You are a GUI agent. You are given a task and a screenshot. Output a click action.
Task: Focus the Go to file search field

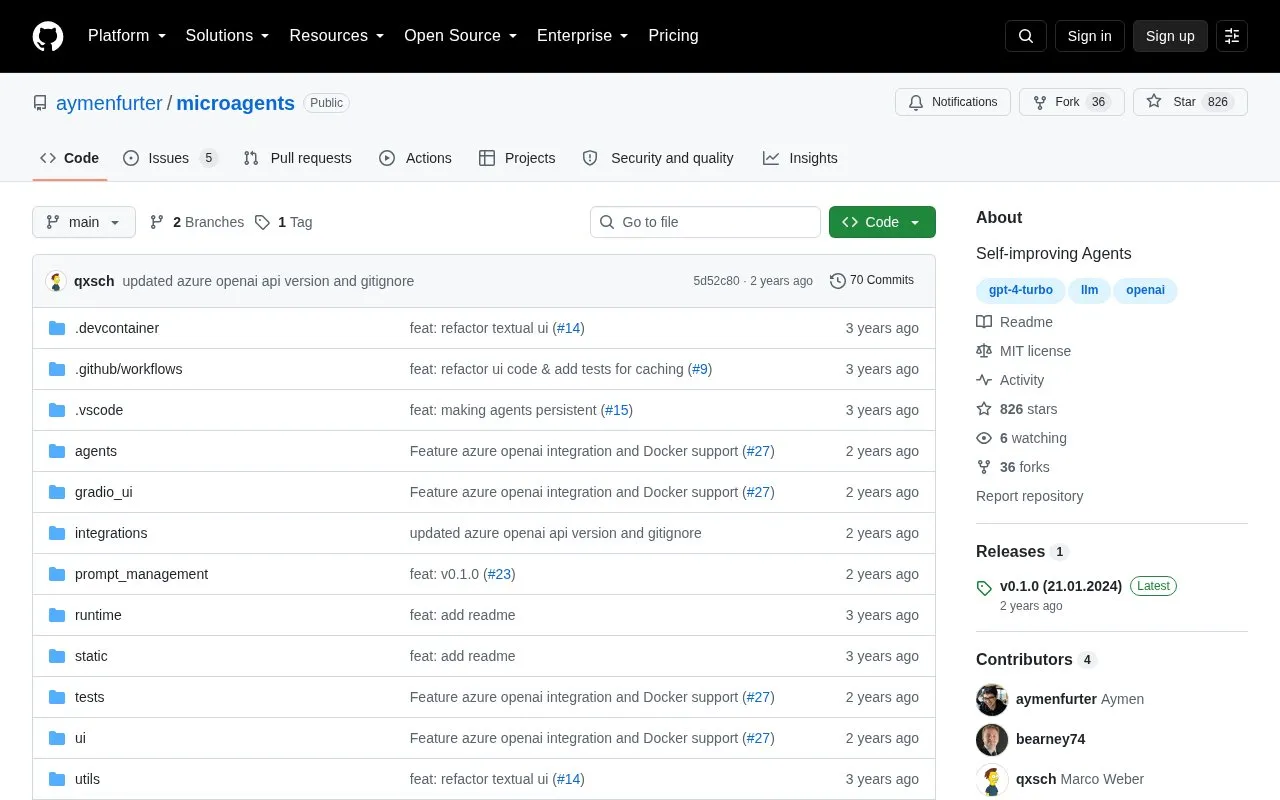click(705, 222)
